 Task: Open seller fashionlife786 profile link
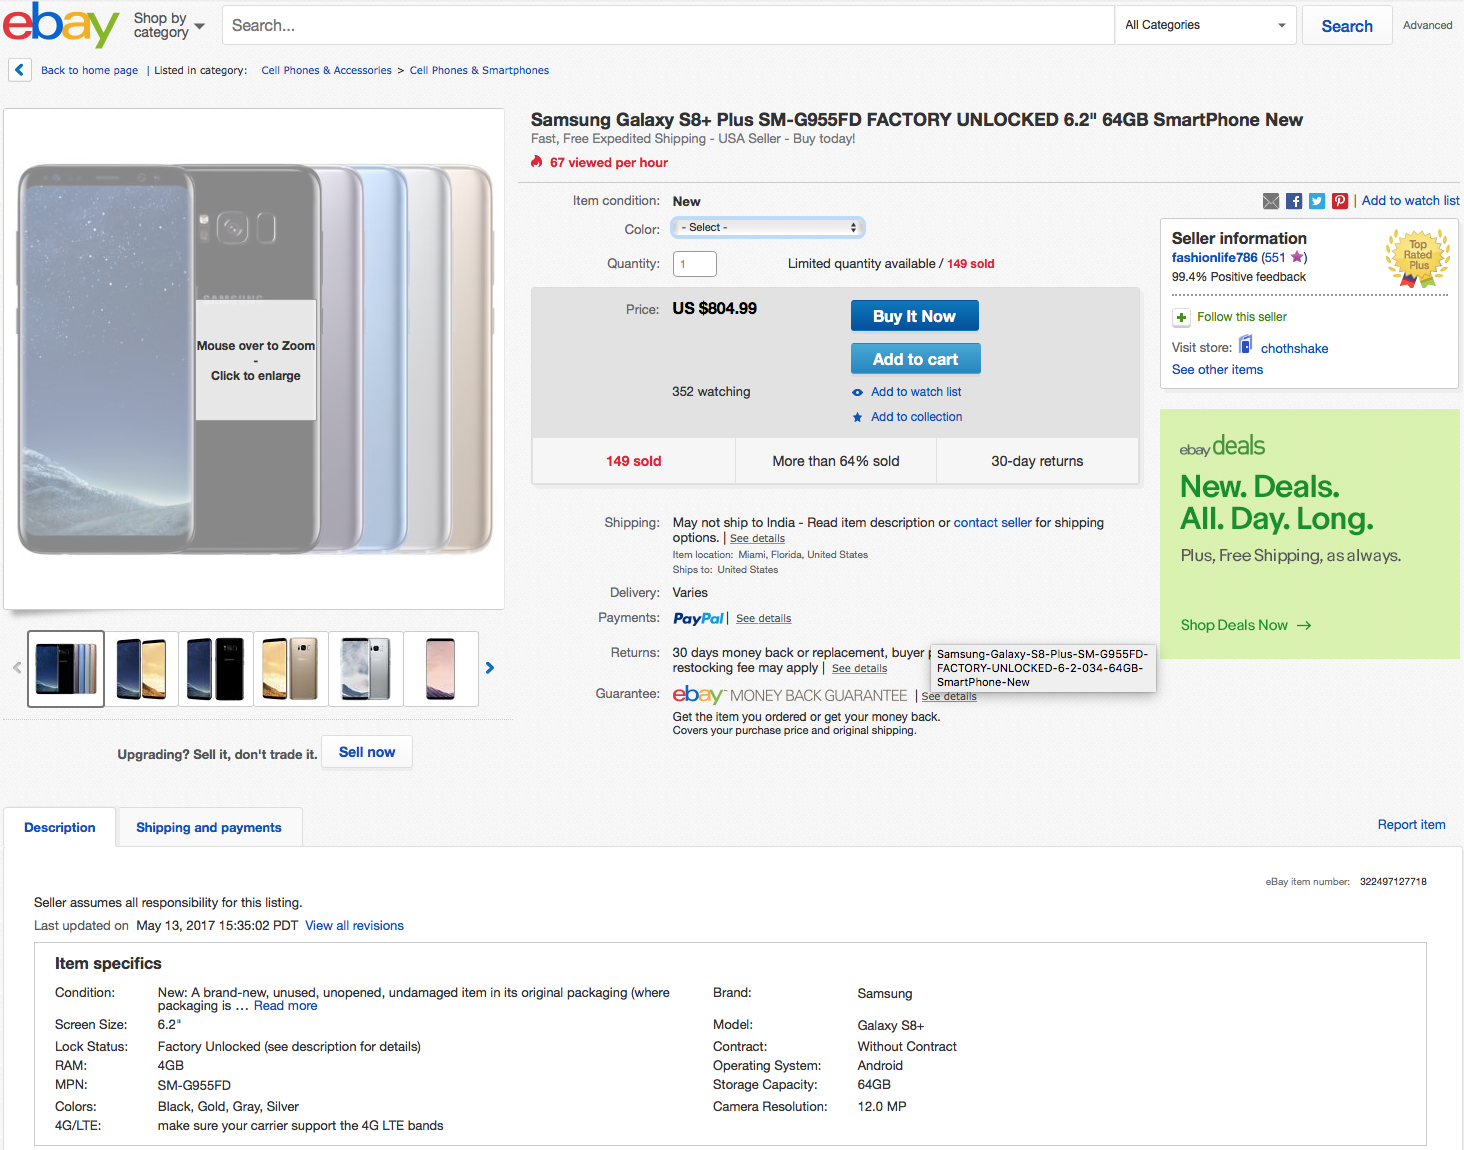click(1214, 258)
